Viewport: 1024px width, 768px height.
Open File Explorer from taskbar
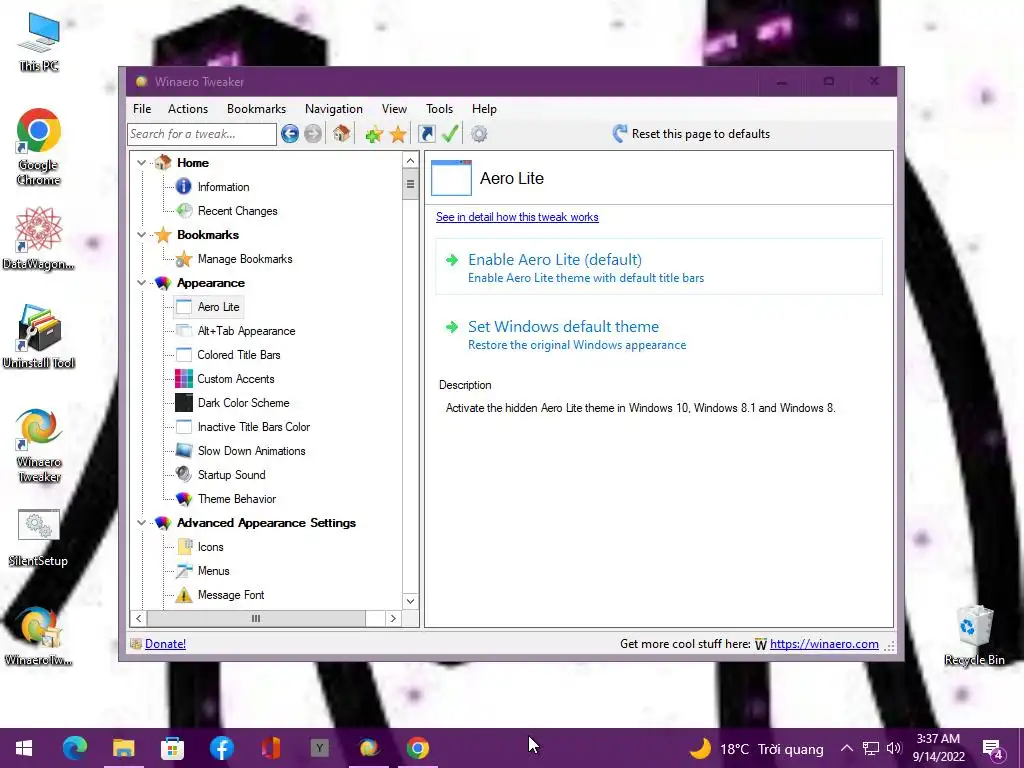pos(123,748)
